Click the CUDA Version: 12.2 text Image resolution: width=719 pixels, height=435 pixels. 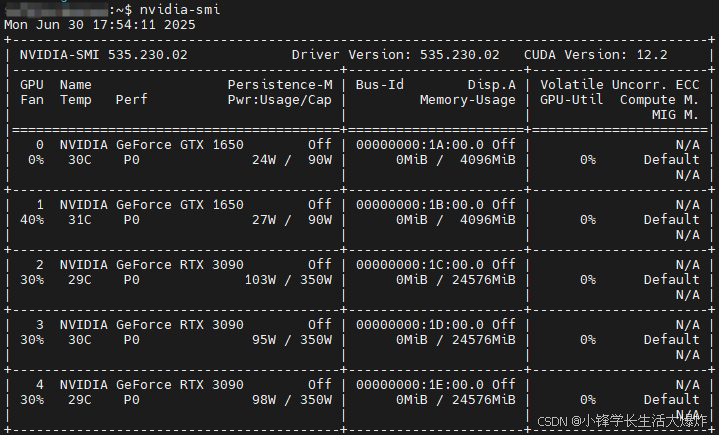[x=596, y=55]
